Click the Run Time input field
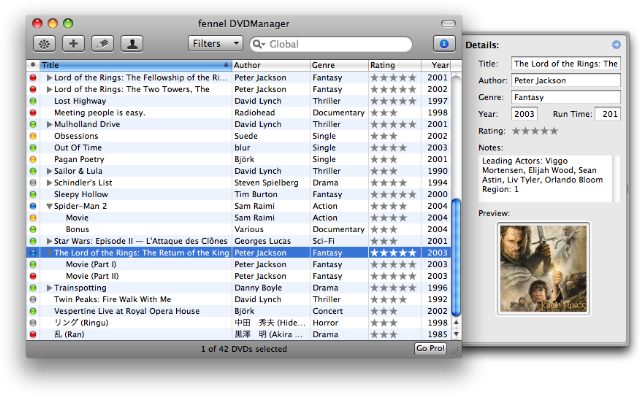 (x=608, y=114)
